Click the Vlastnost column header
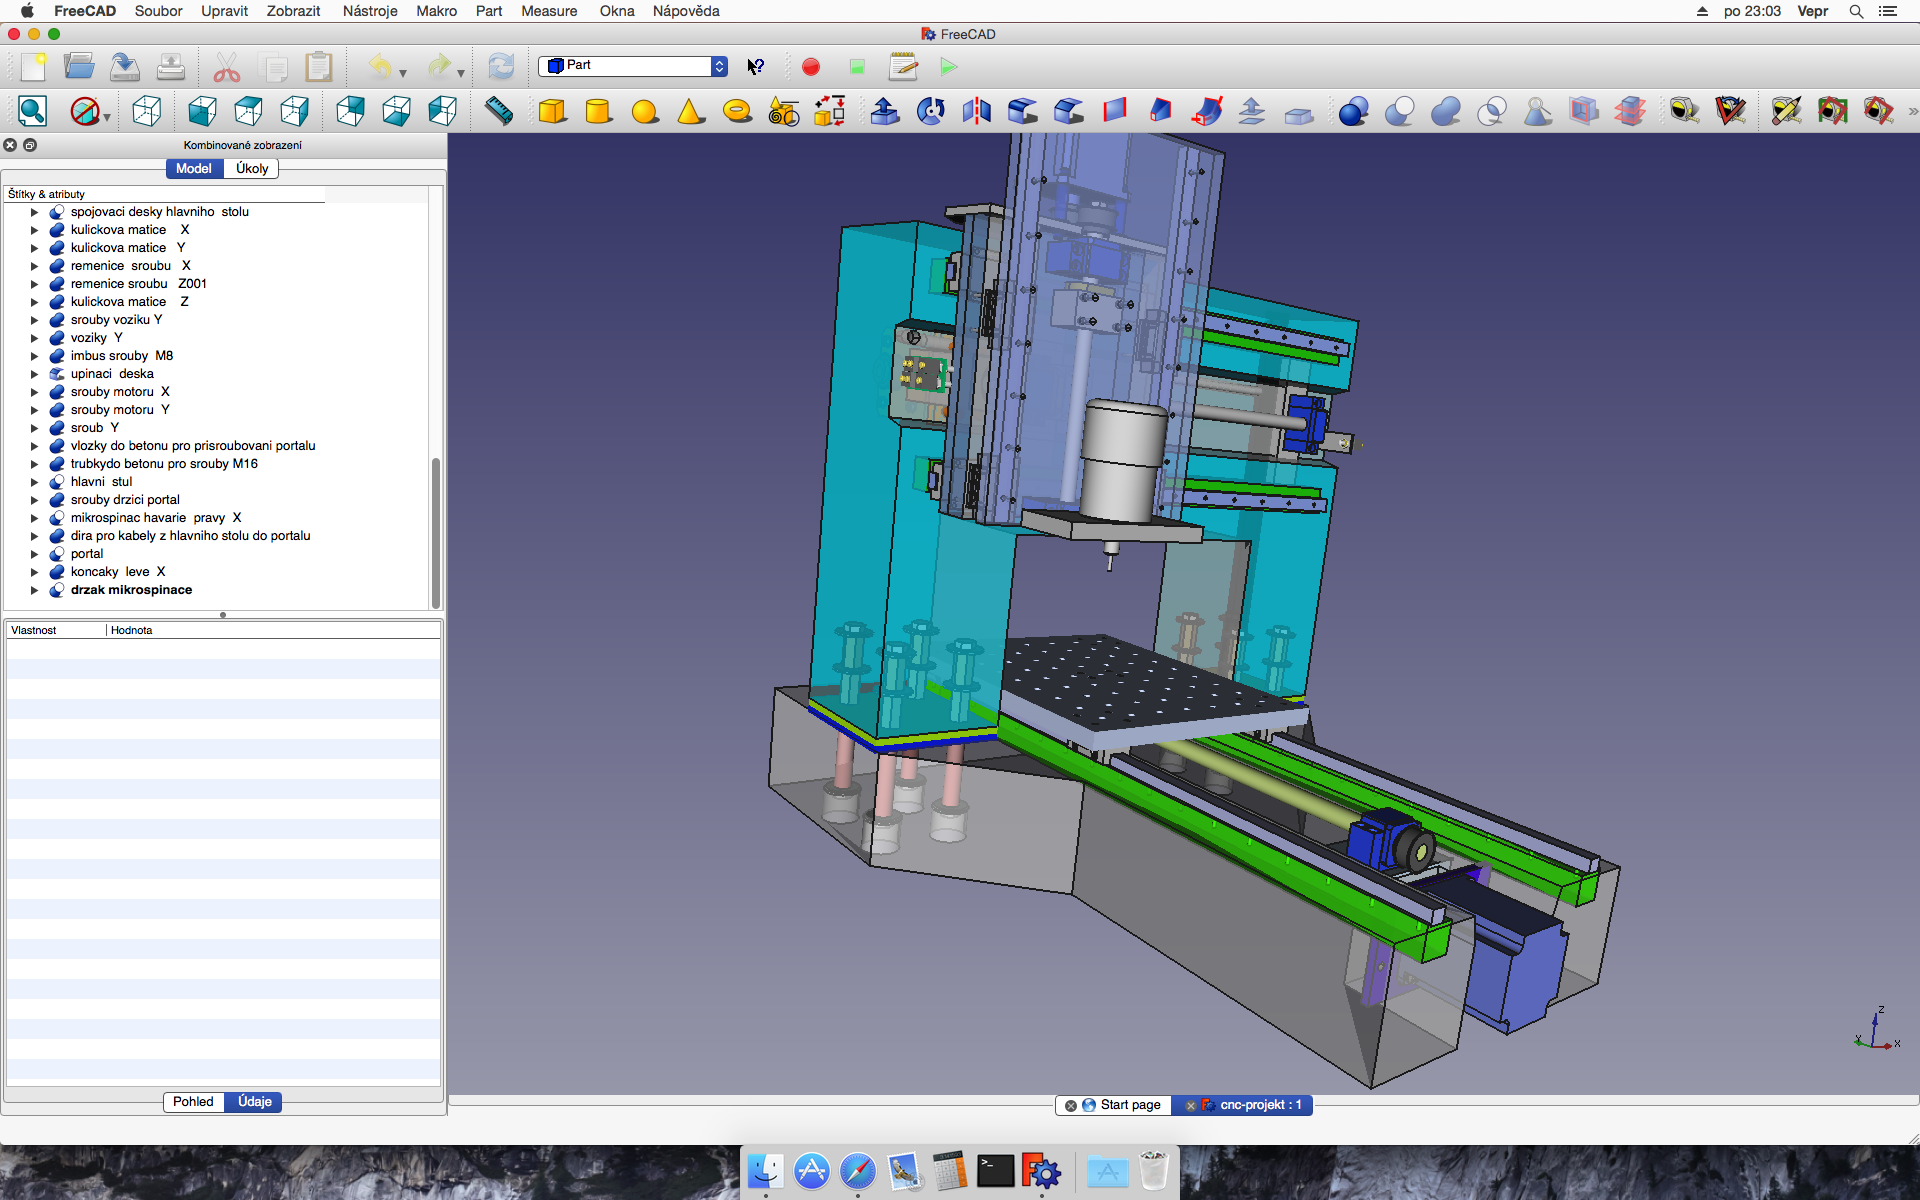 [x=55, y=630]
